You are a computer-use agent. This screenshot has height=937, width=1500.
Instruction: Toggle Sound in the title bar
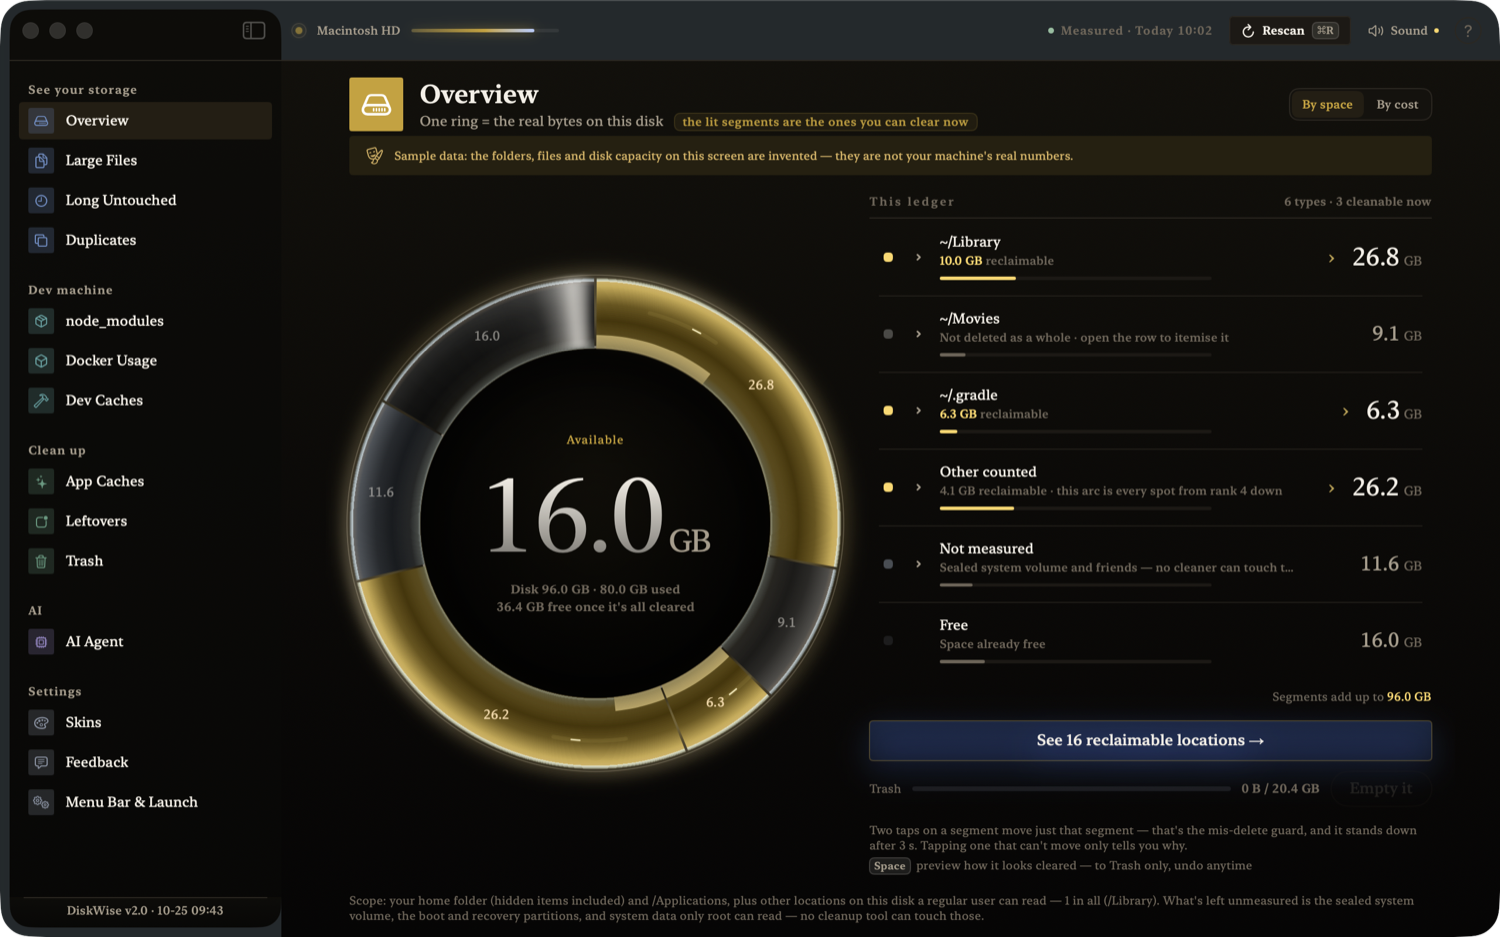1404,31
